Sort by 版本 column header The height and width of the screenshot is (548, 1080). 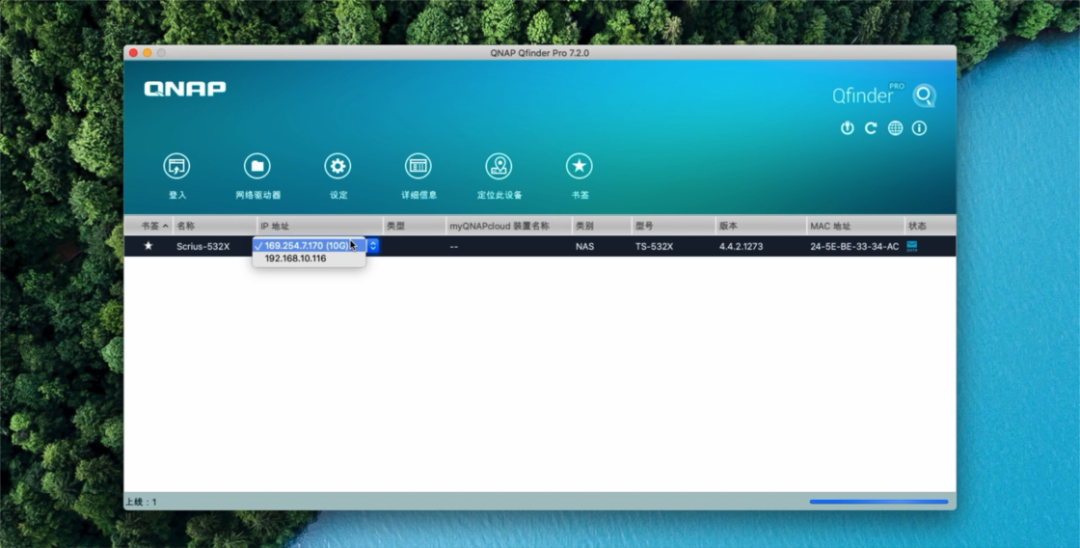[x=760, y=226]
